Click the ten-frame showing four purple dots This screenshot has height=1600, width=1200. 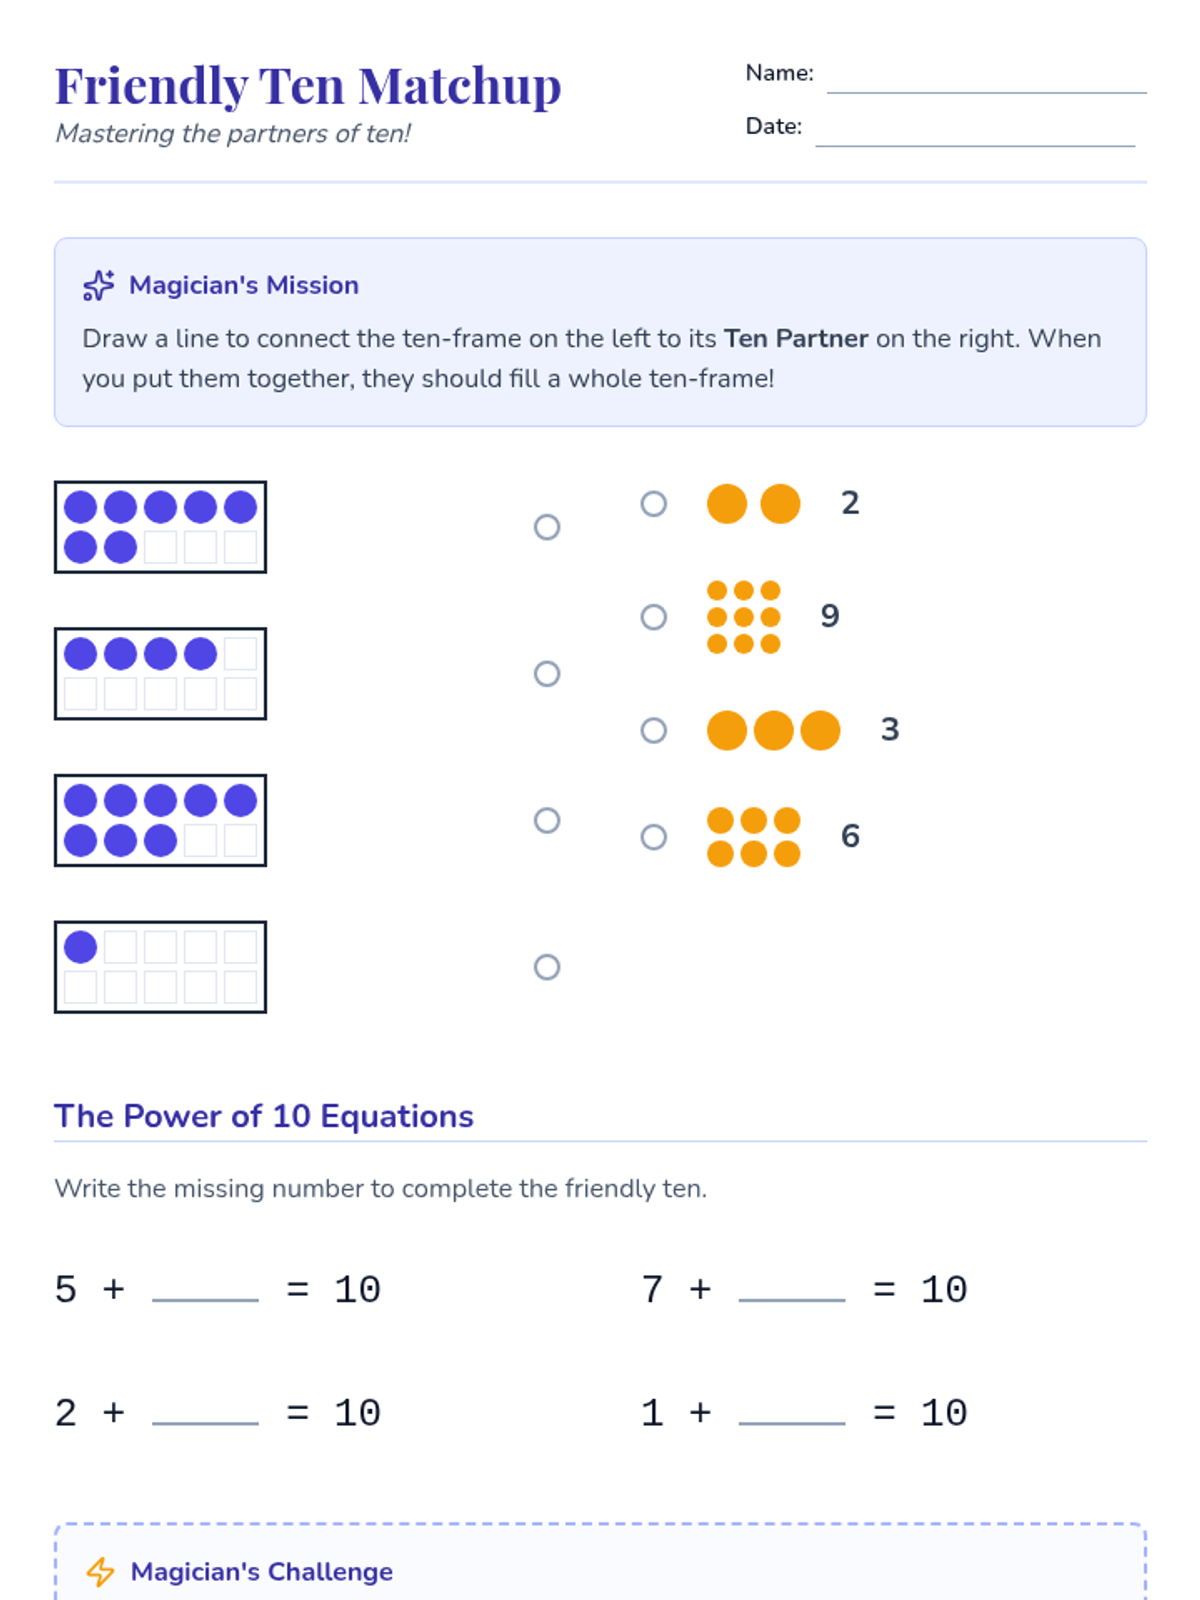(160, 673)
